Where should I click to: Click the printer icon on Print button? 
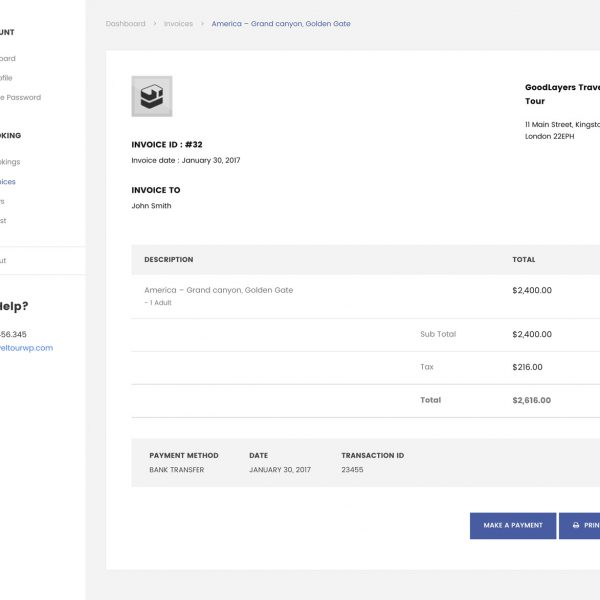coord(576,525)
